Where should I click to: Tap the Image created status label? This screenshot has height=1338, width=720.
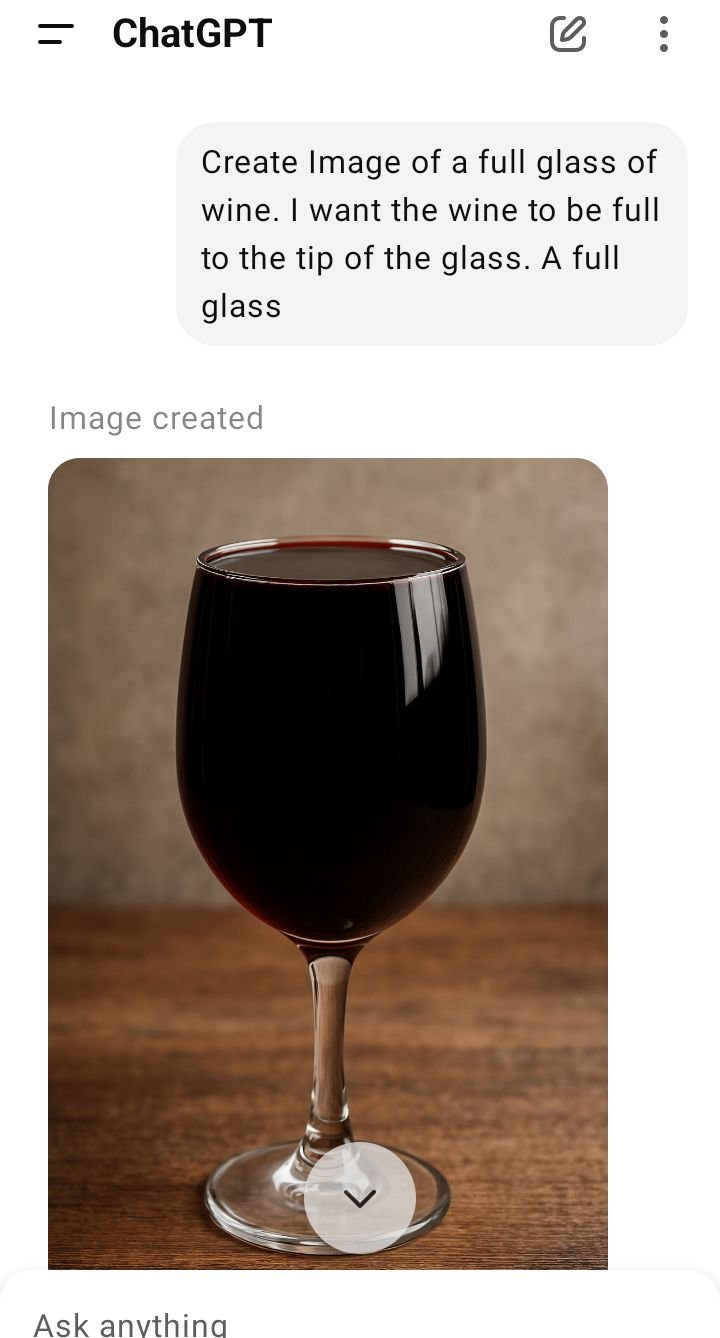(x=156, y=418)
